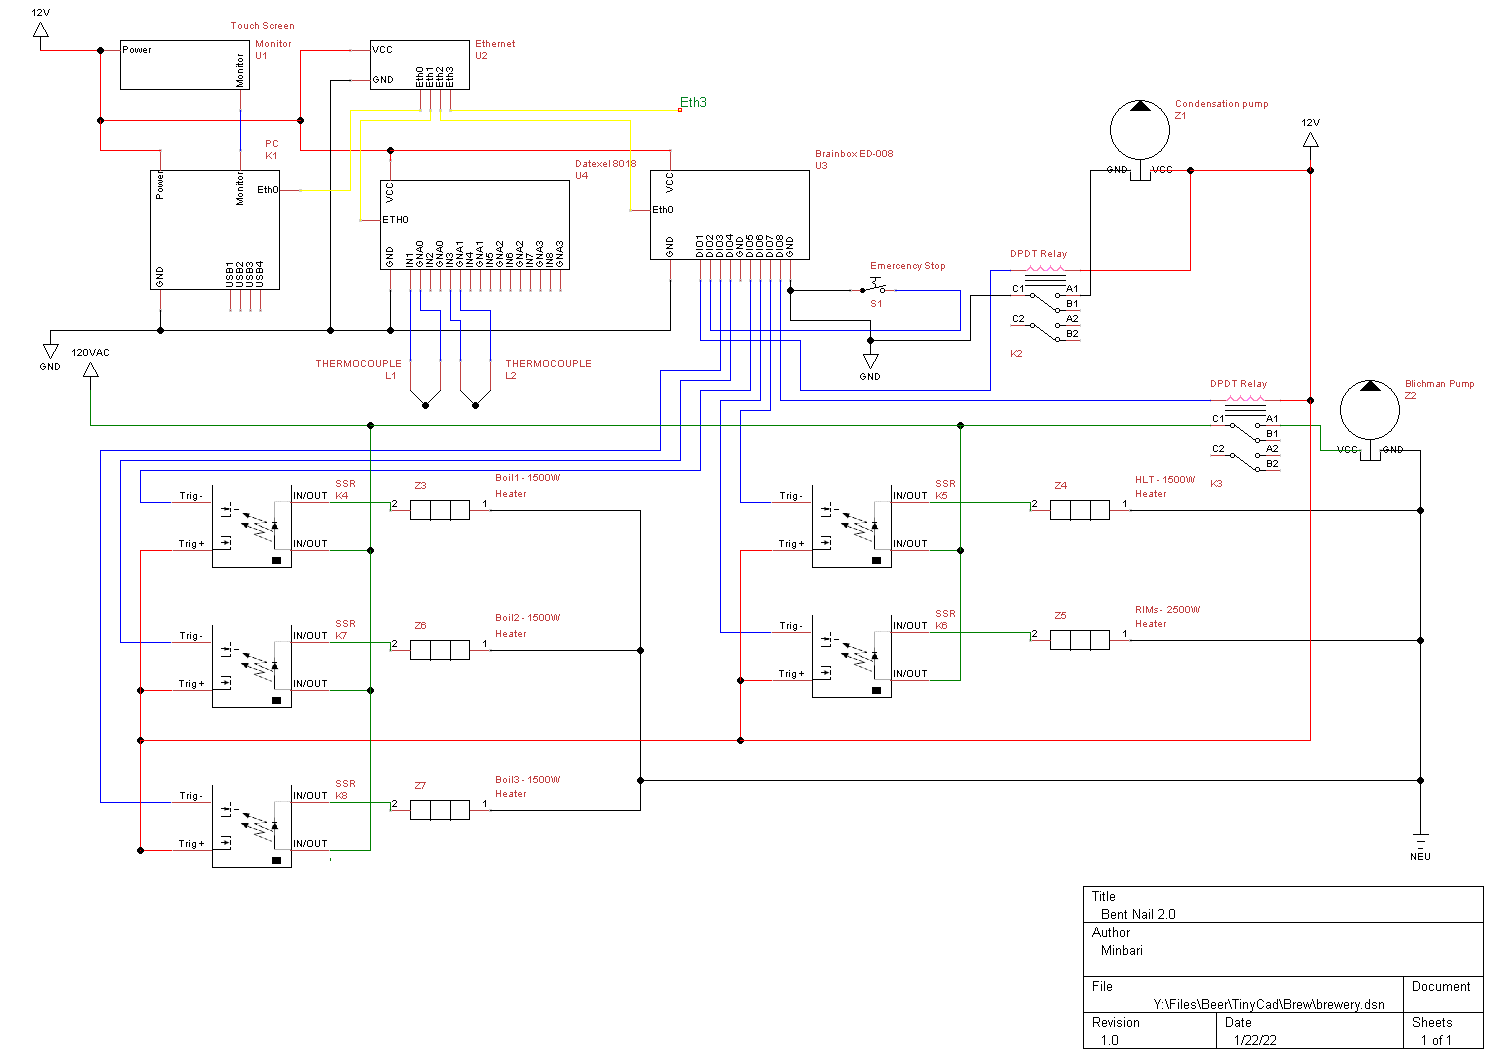Select the sheets value '1 of 1'
Image resolution: width=1495 pixels, height=1060 pixels.
[x=1436, y=1040]
